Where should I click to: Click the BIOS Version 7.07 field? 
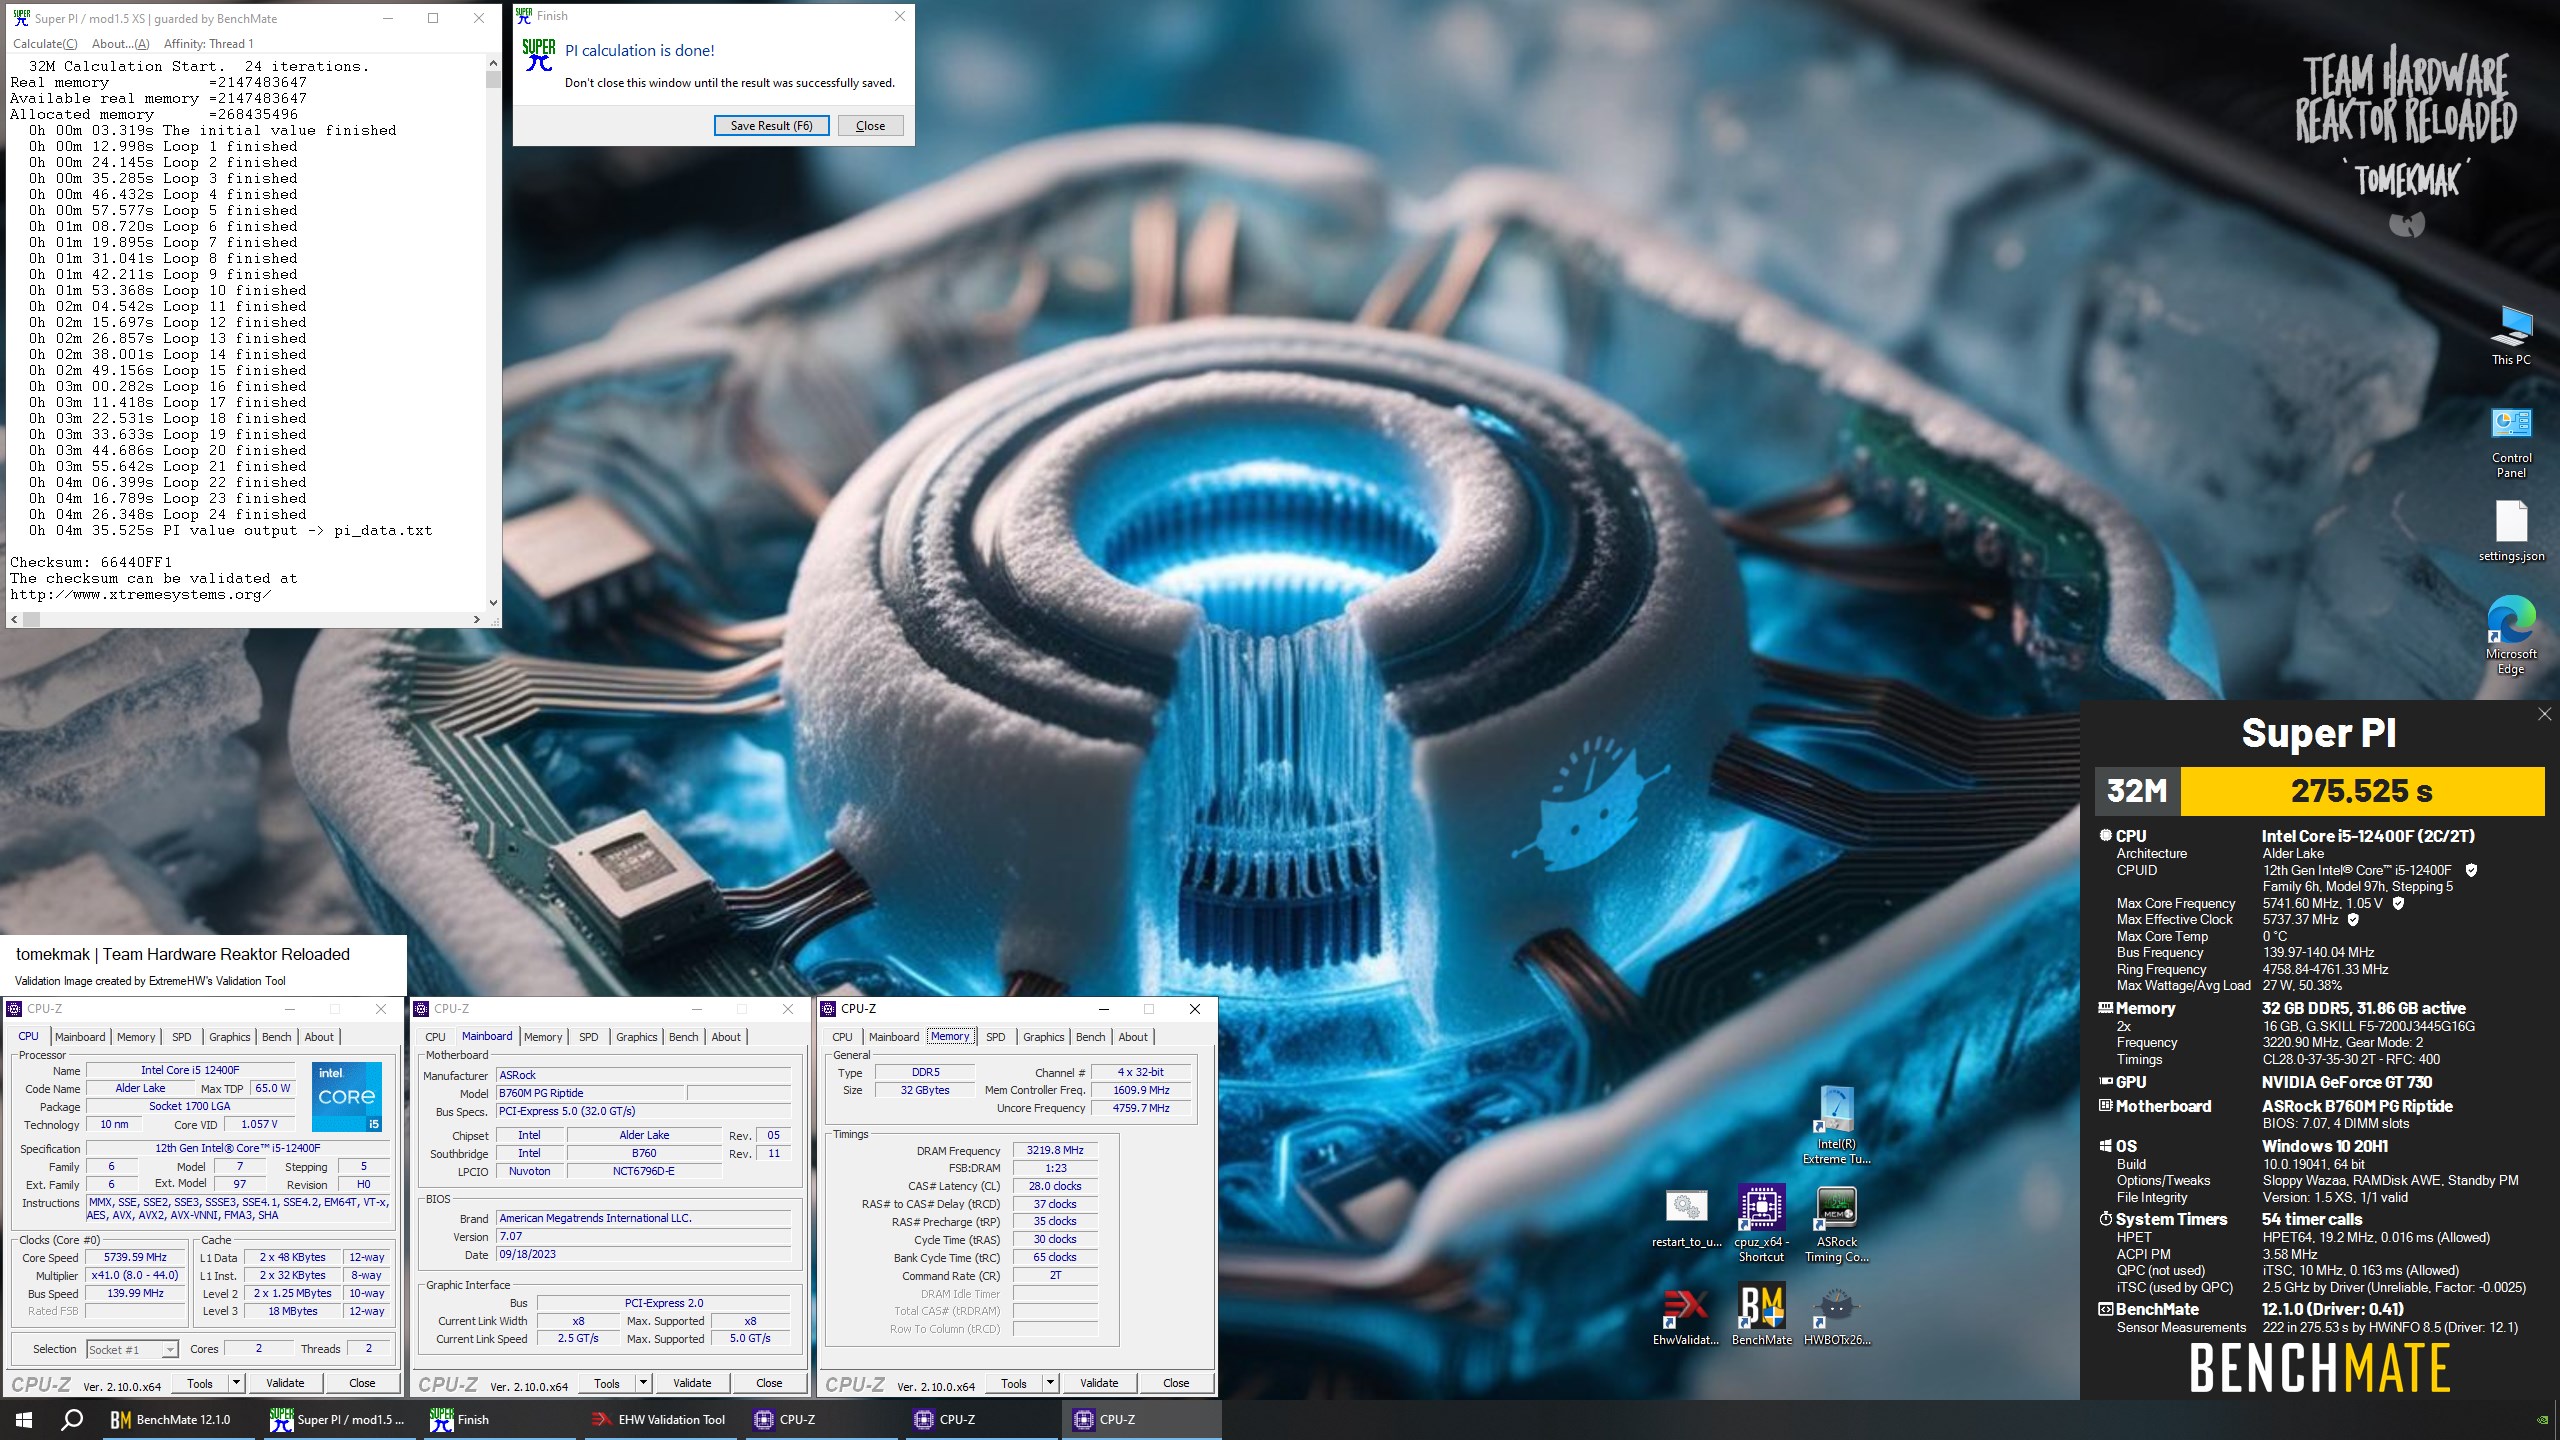point(643,1237)
